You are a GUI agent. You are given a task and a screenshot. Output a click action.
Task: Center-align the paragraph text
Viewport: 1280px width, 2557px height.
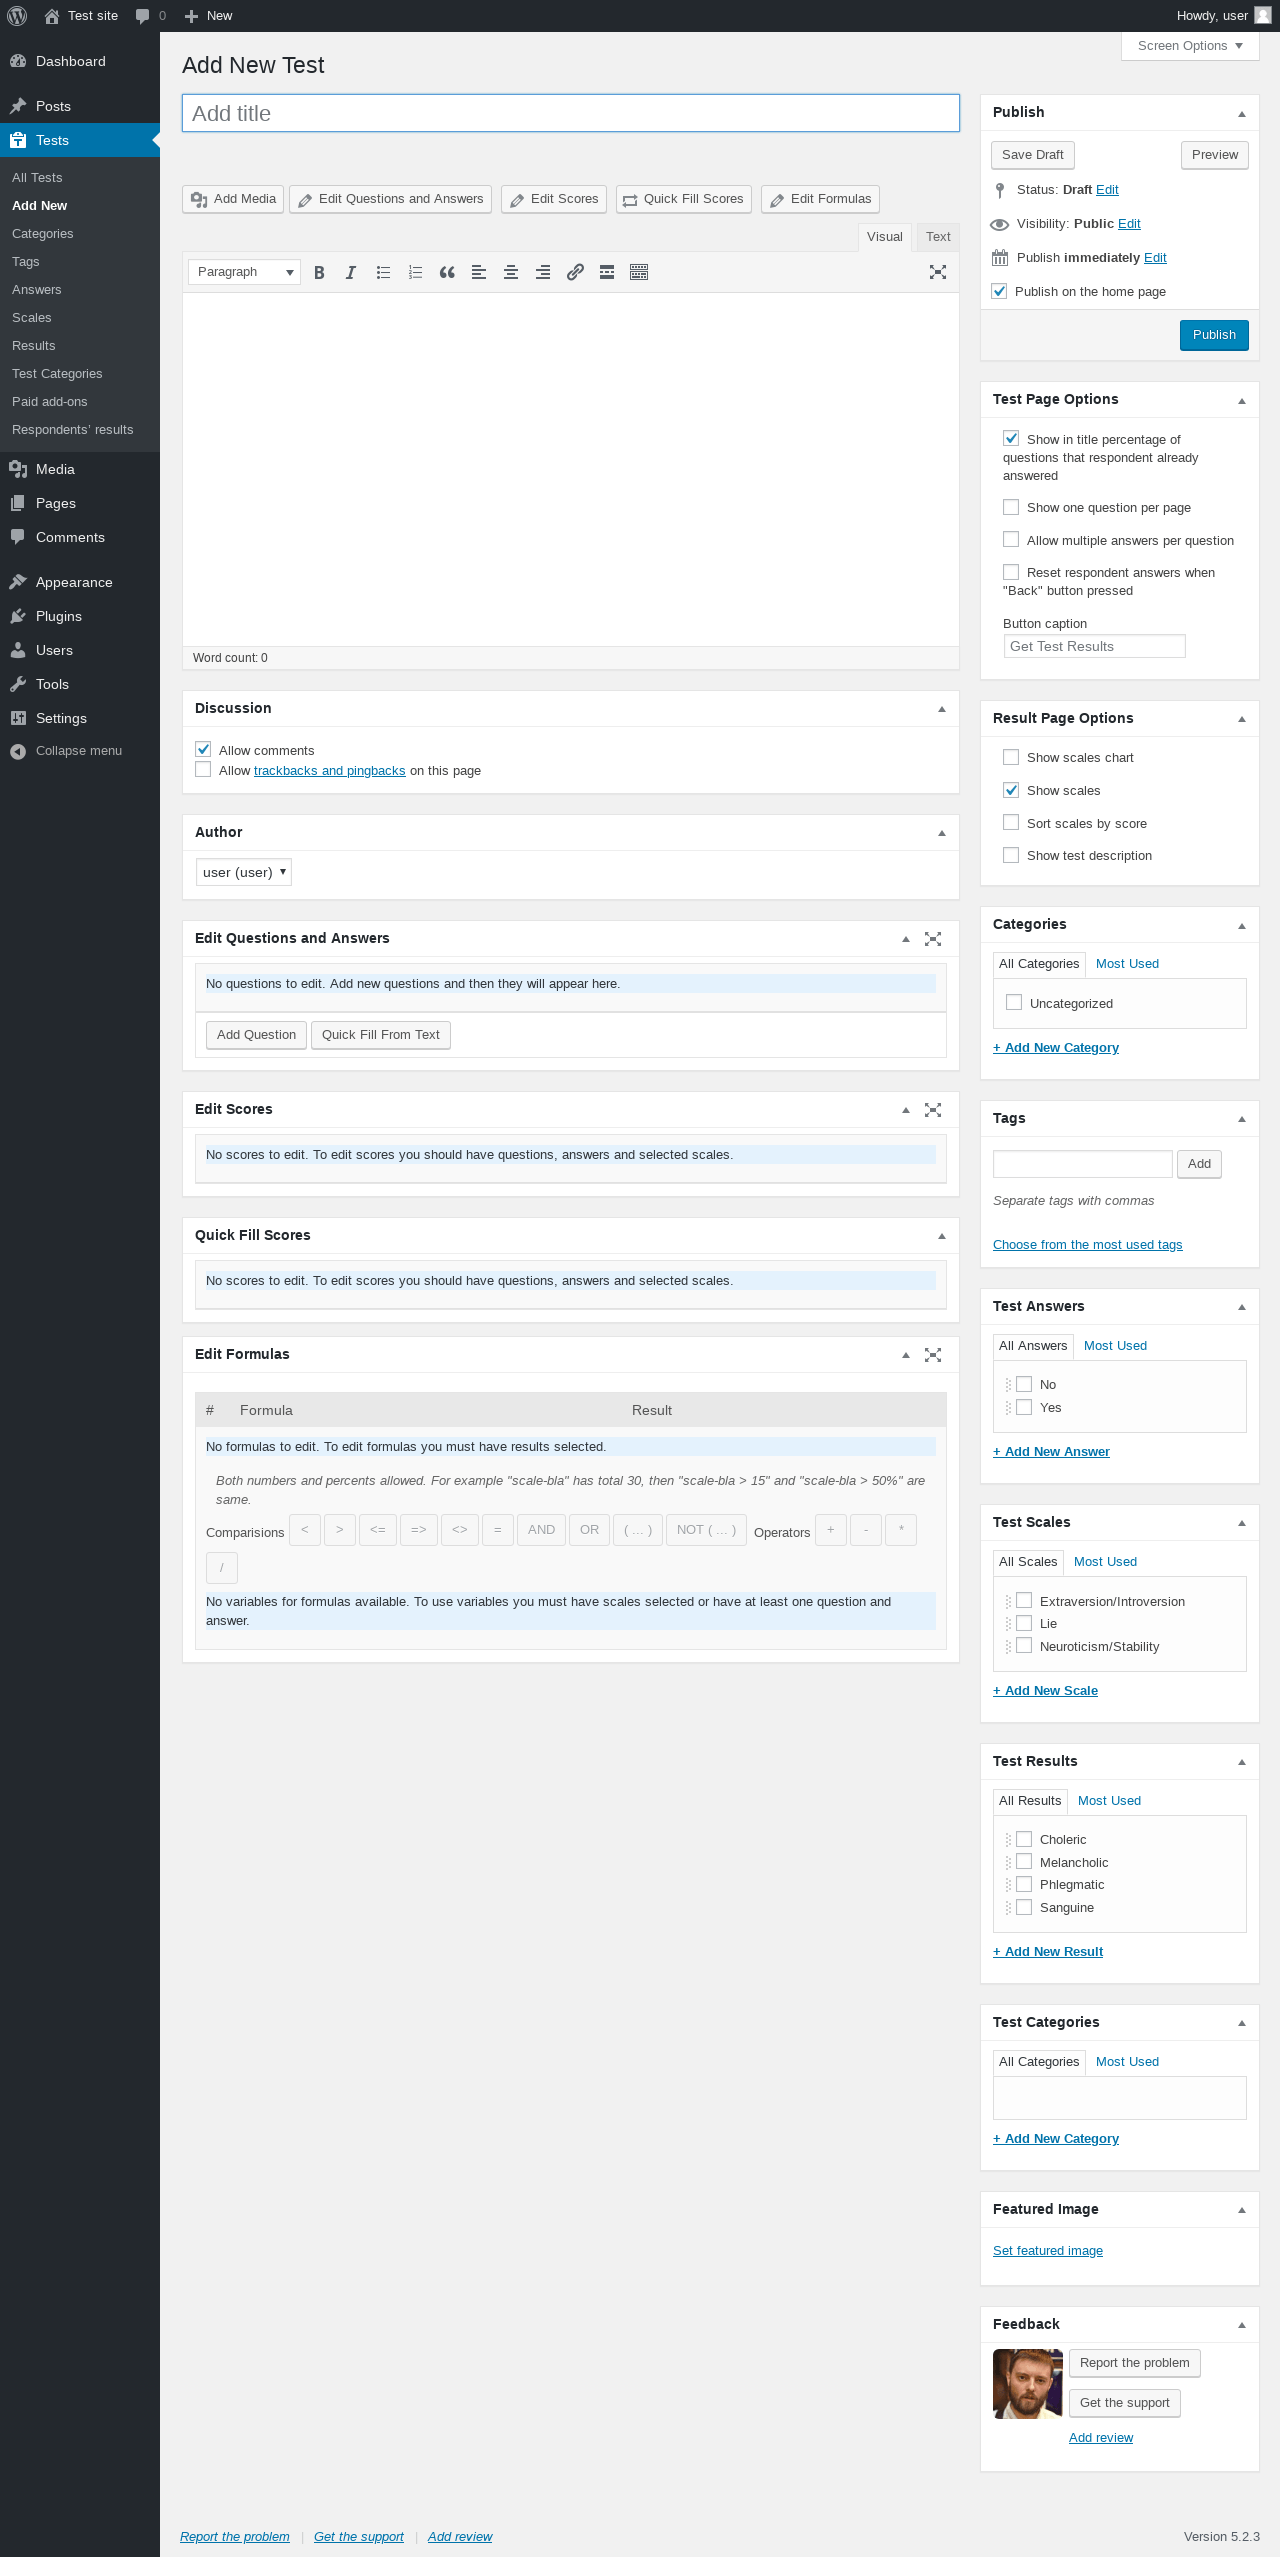pyautogui.click(x=511, y=272)
